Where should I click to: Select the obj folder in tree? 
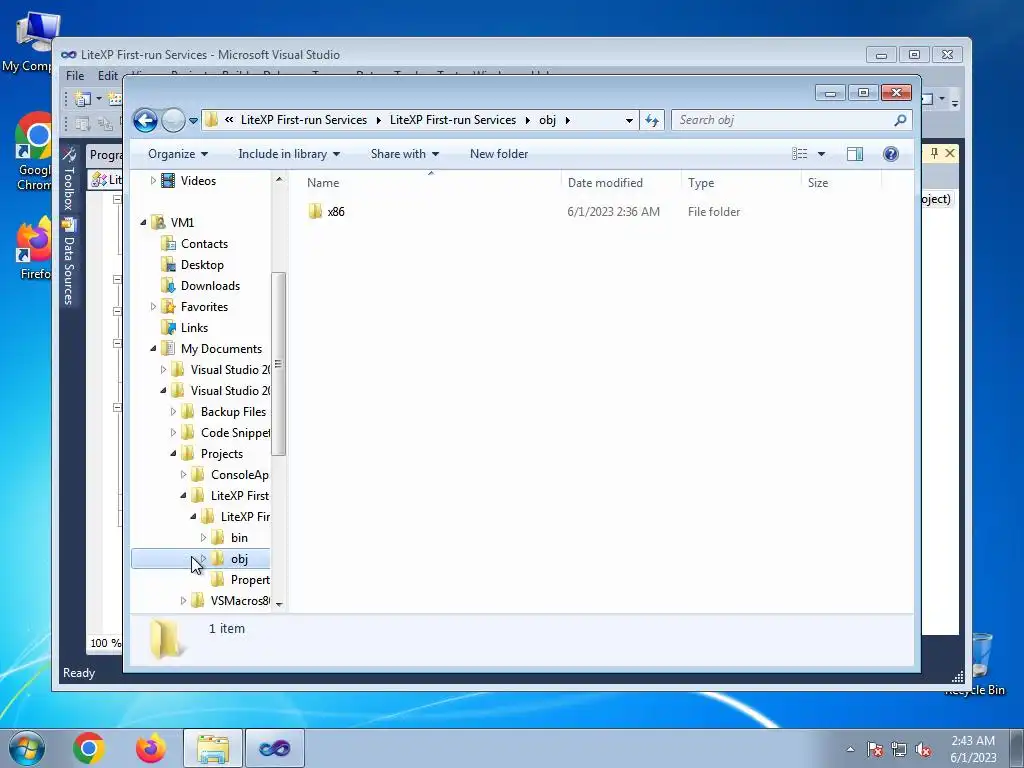[x=239, y=559]
